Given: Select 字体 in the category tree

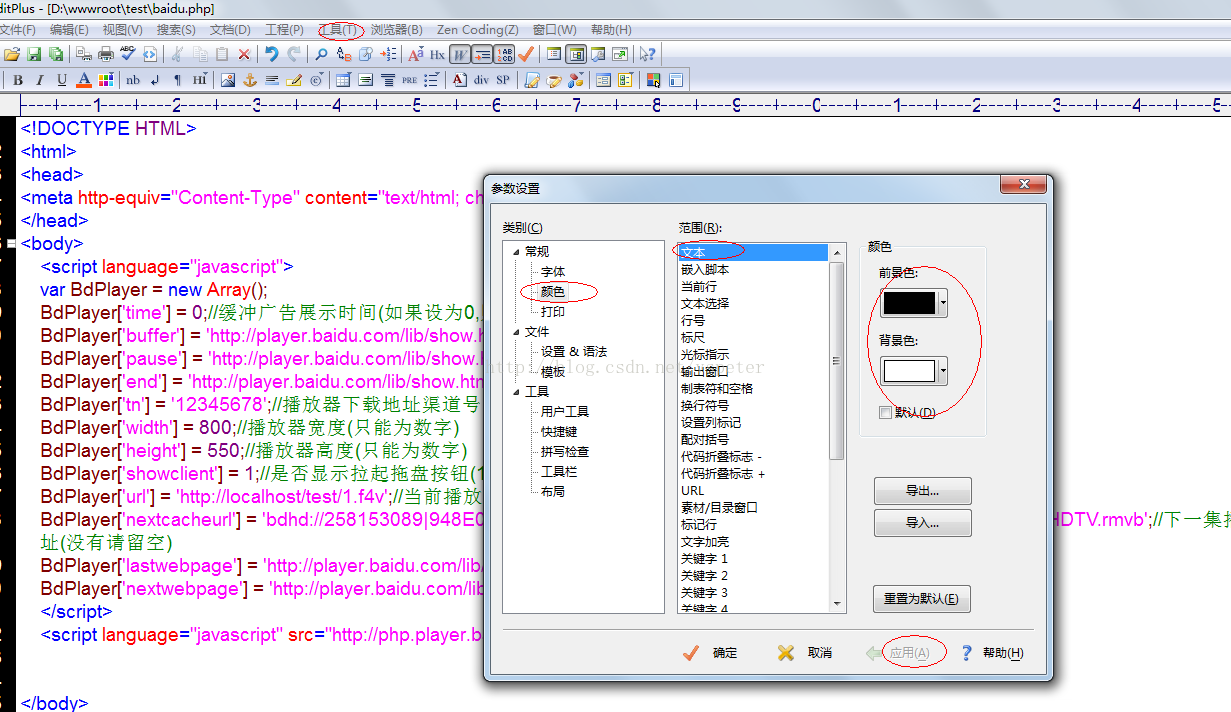Looking at the screenshot, I should 553,271.
